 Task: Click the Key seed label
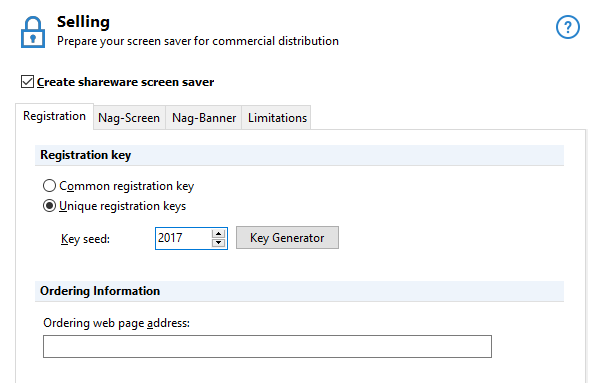pos(85,239)
